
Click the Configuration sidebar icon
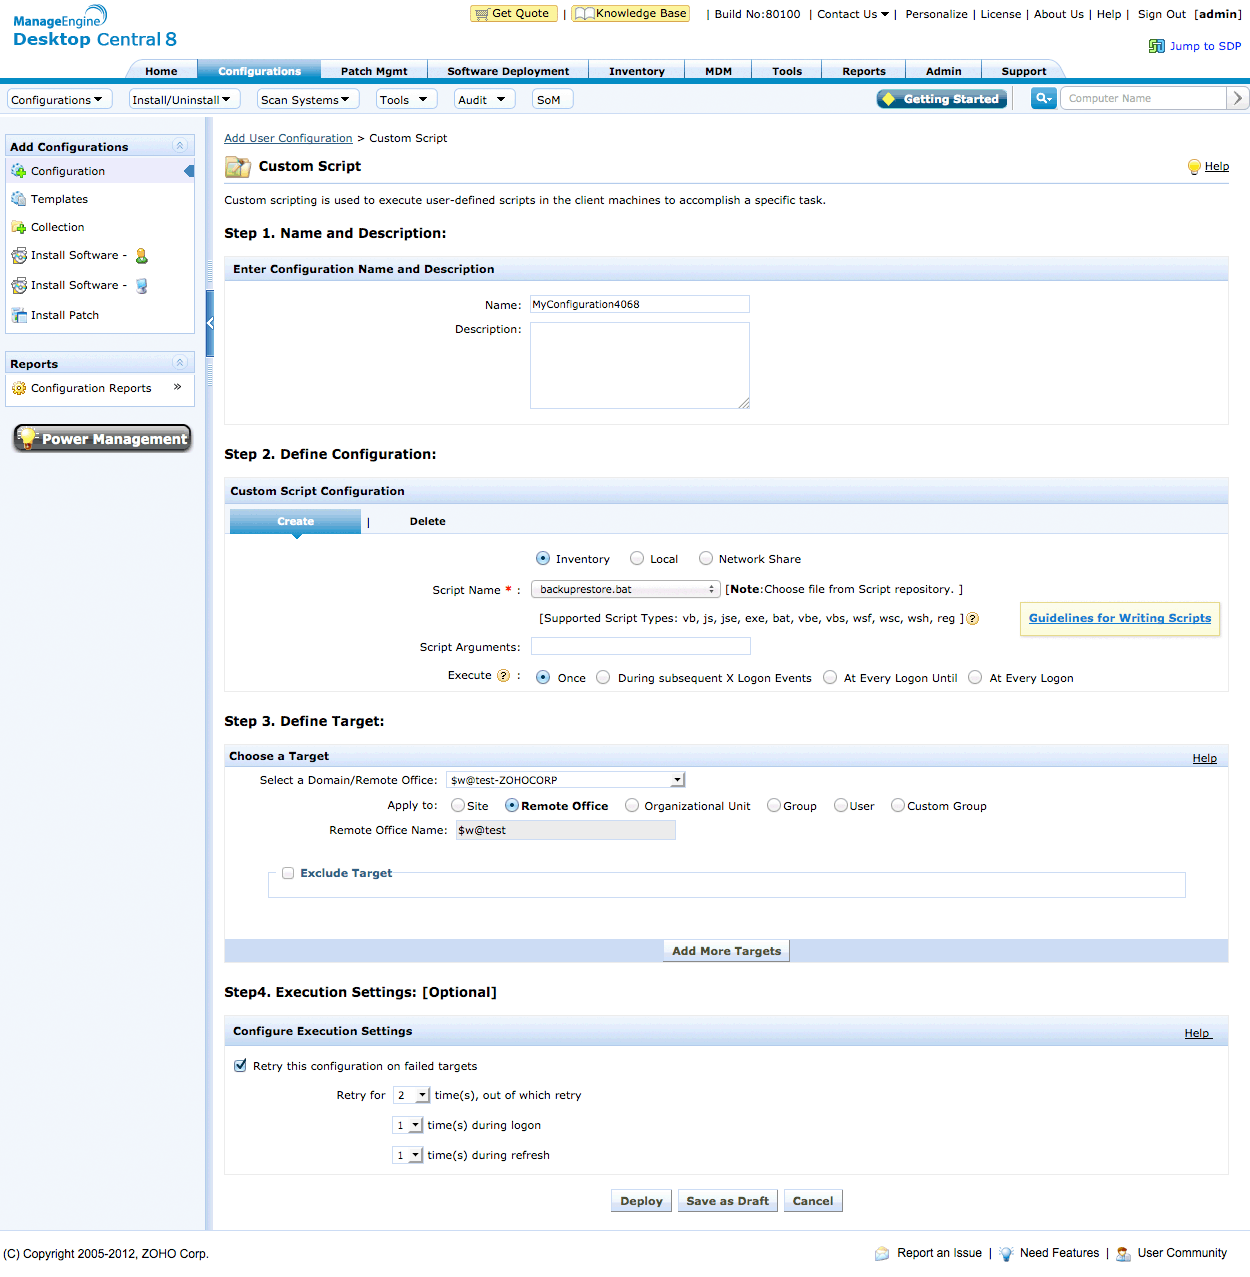point(19,171)
